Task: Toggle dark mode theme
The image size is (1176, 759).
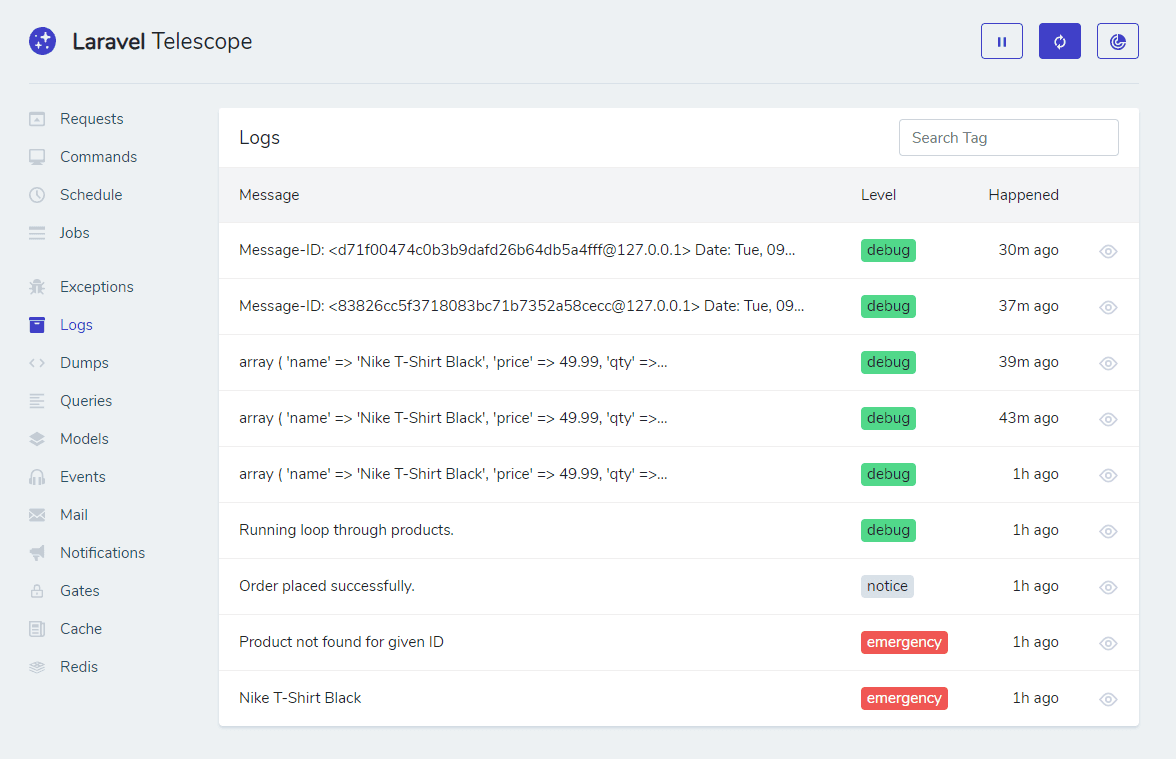Action: [x=1117, y=41]
